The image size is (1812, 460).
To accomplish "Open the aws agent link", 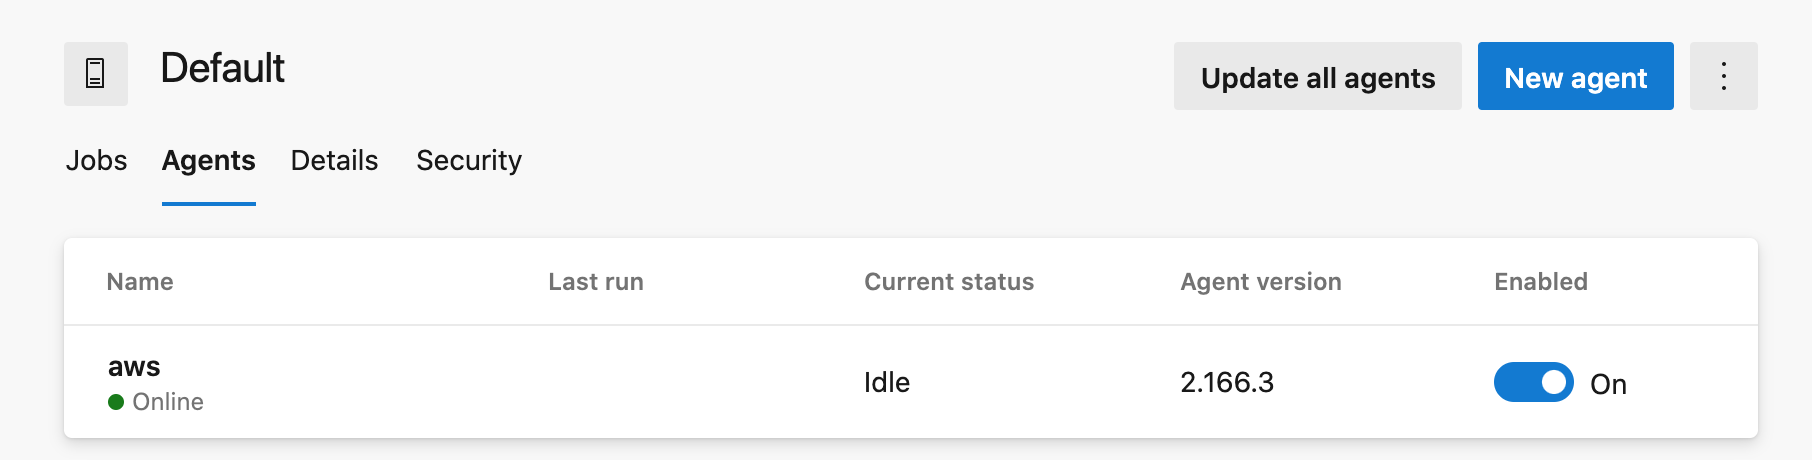I will 134,367.
